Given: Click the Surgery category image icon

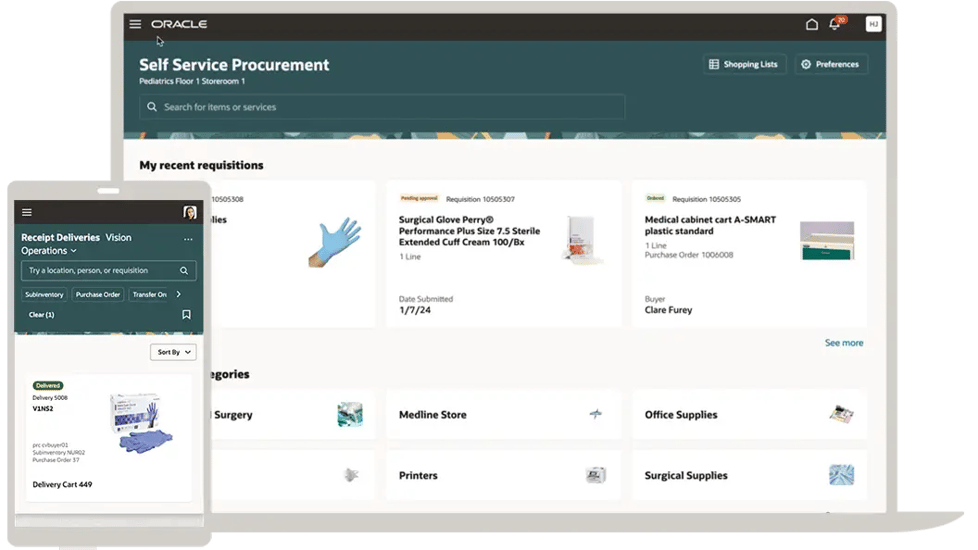Looking at the screenshot, I should 350,415.
